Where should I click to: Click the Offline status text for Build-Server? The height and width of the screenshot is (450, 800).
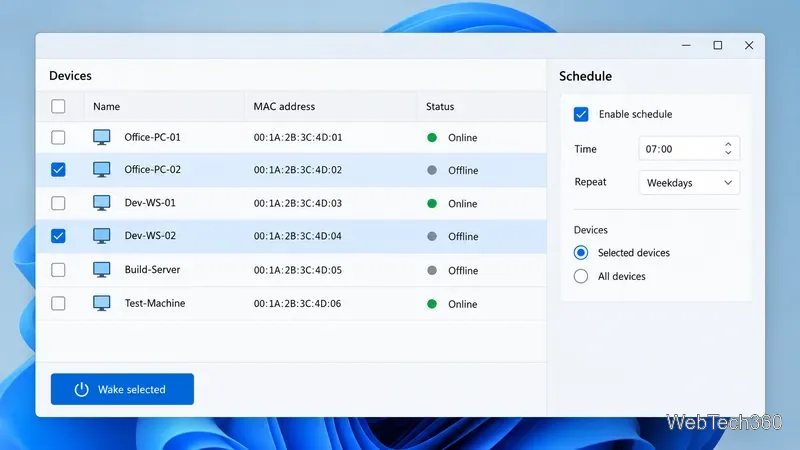pyautogui.click(x=463, y=270)
